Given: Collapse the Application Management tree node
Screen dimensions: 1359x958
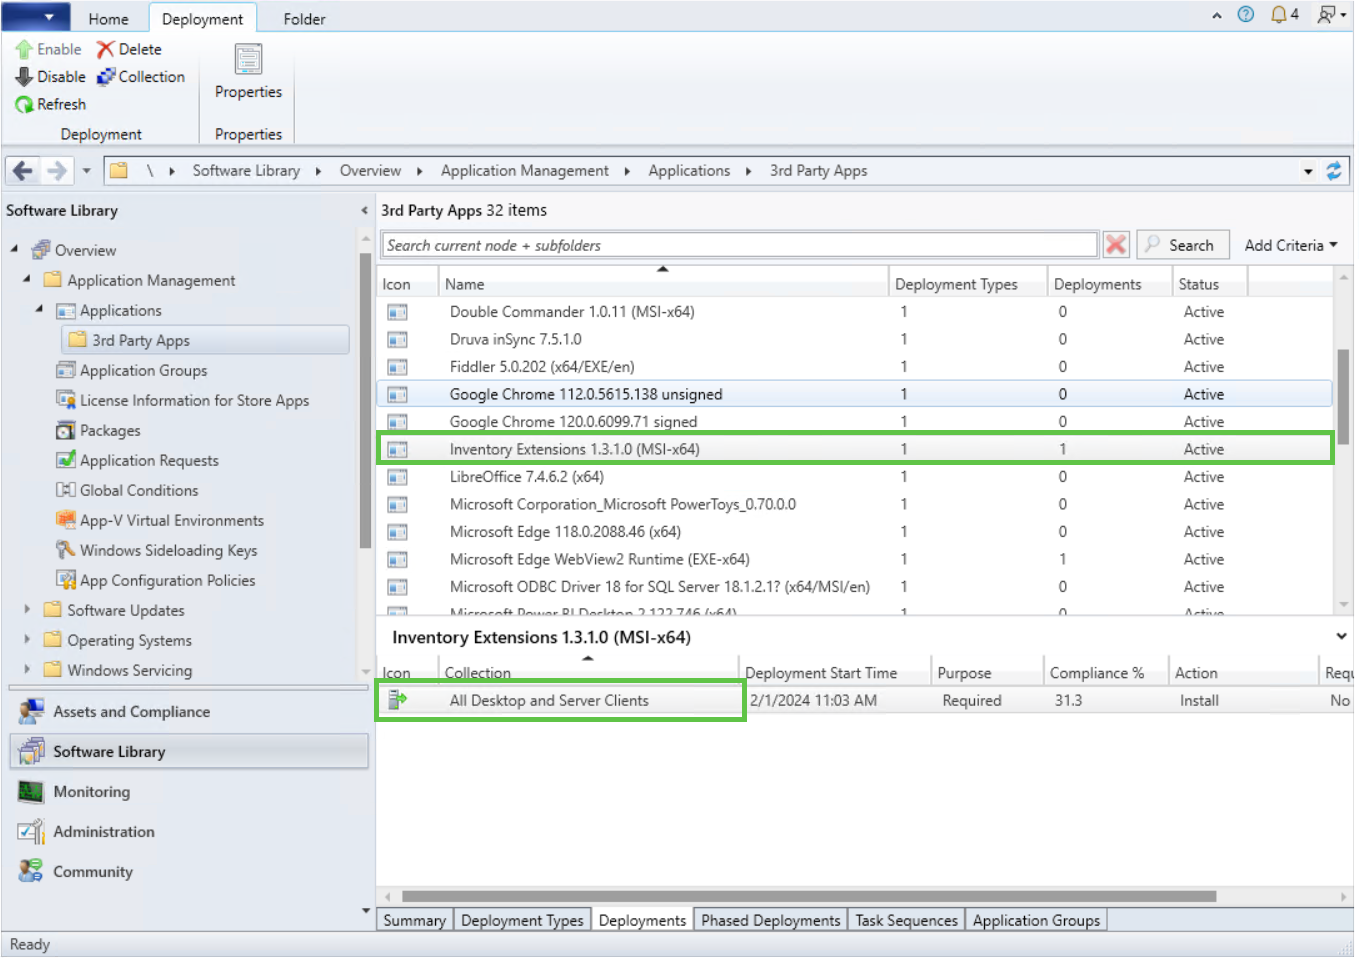Looking at the screenshot, I should pos(27,279).
